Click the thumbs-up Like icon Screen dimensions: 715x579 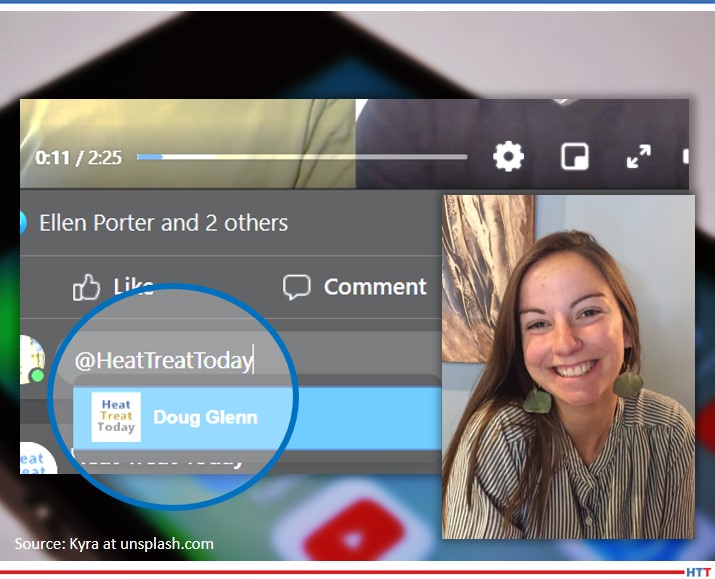coord(88,288)
